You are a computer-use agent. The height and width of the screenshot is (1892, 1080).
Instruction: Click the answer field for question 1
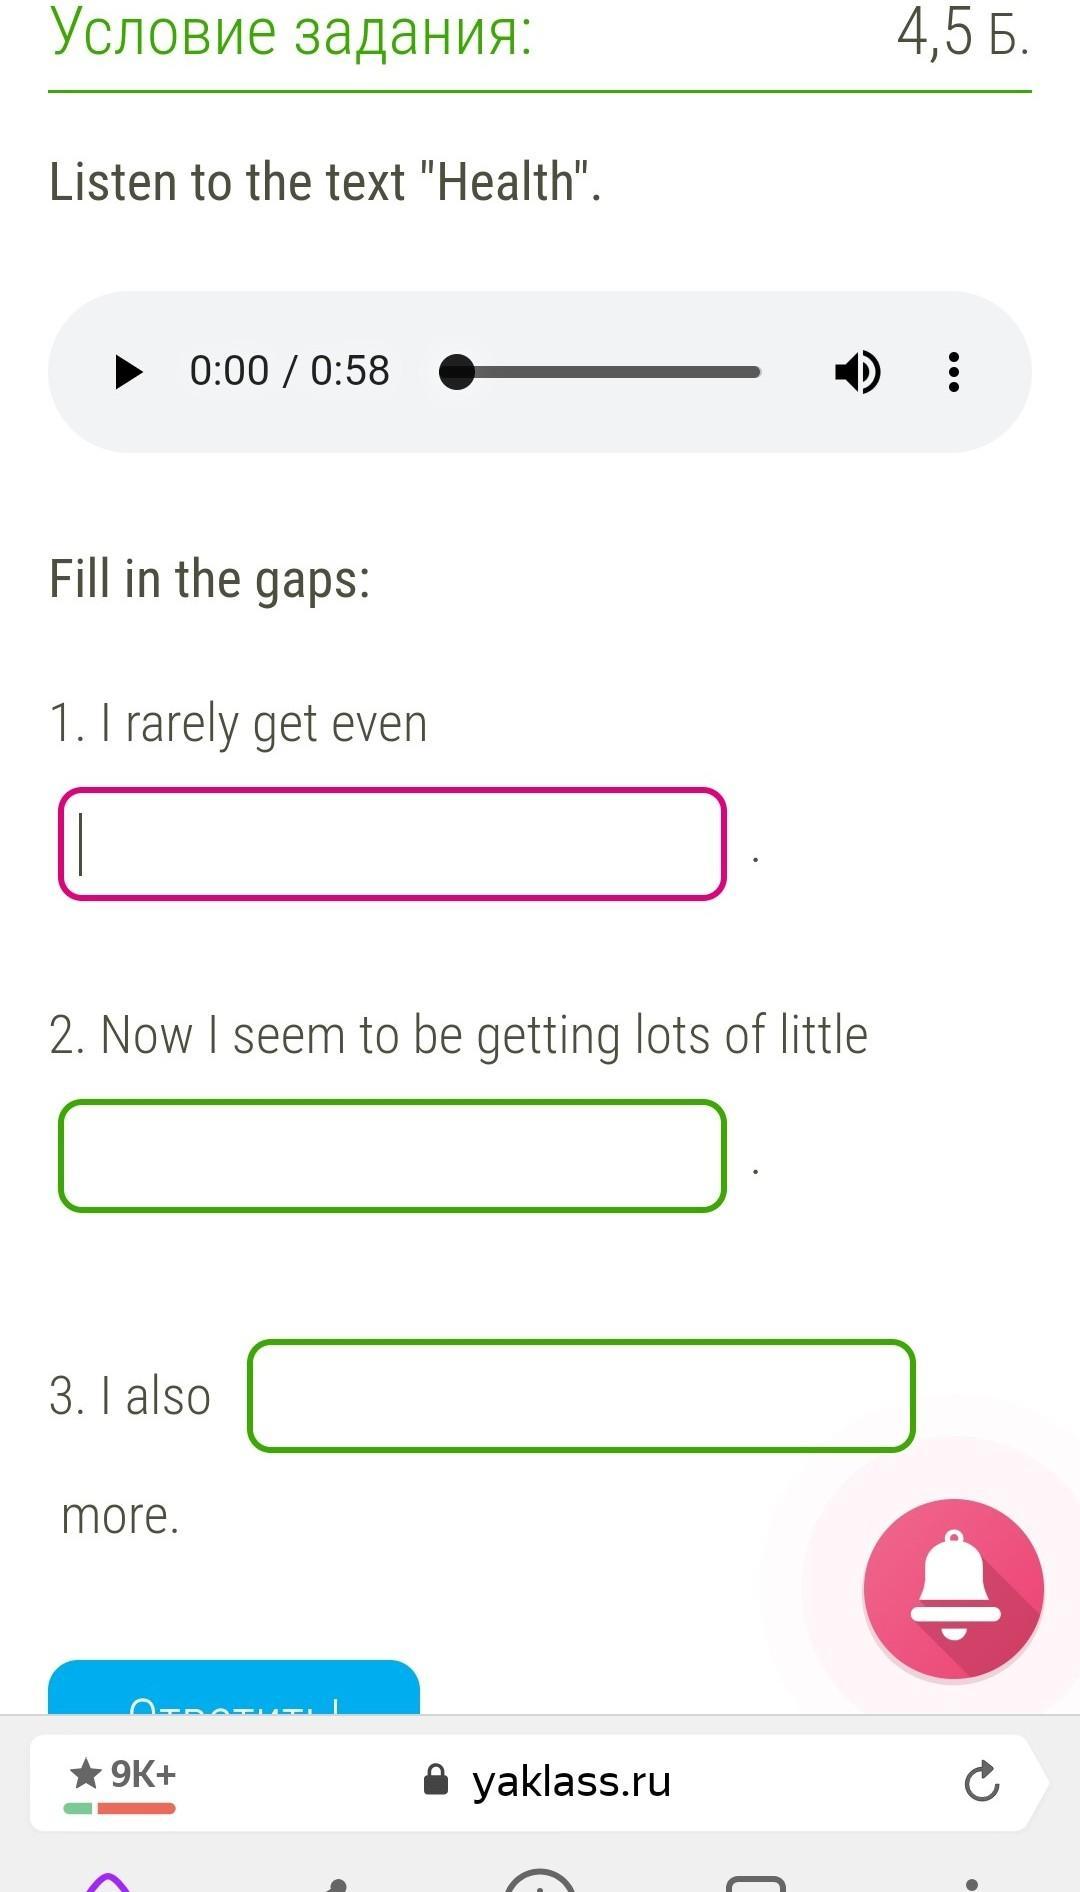392,844
